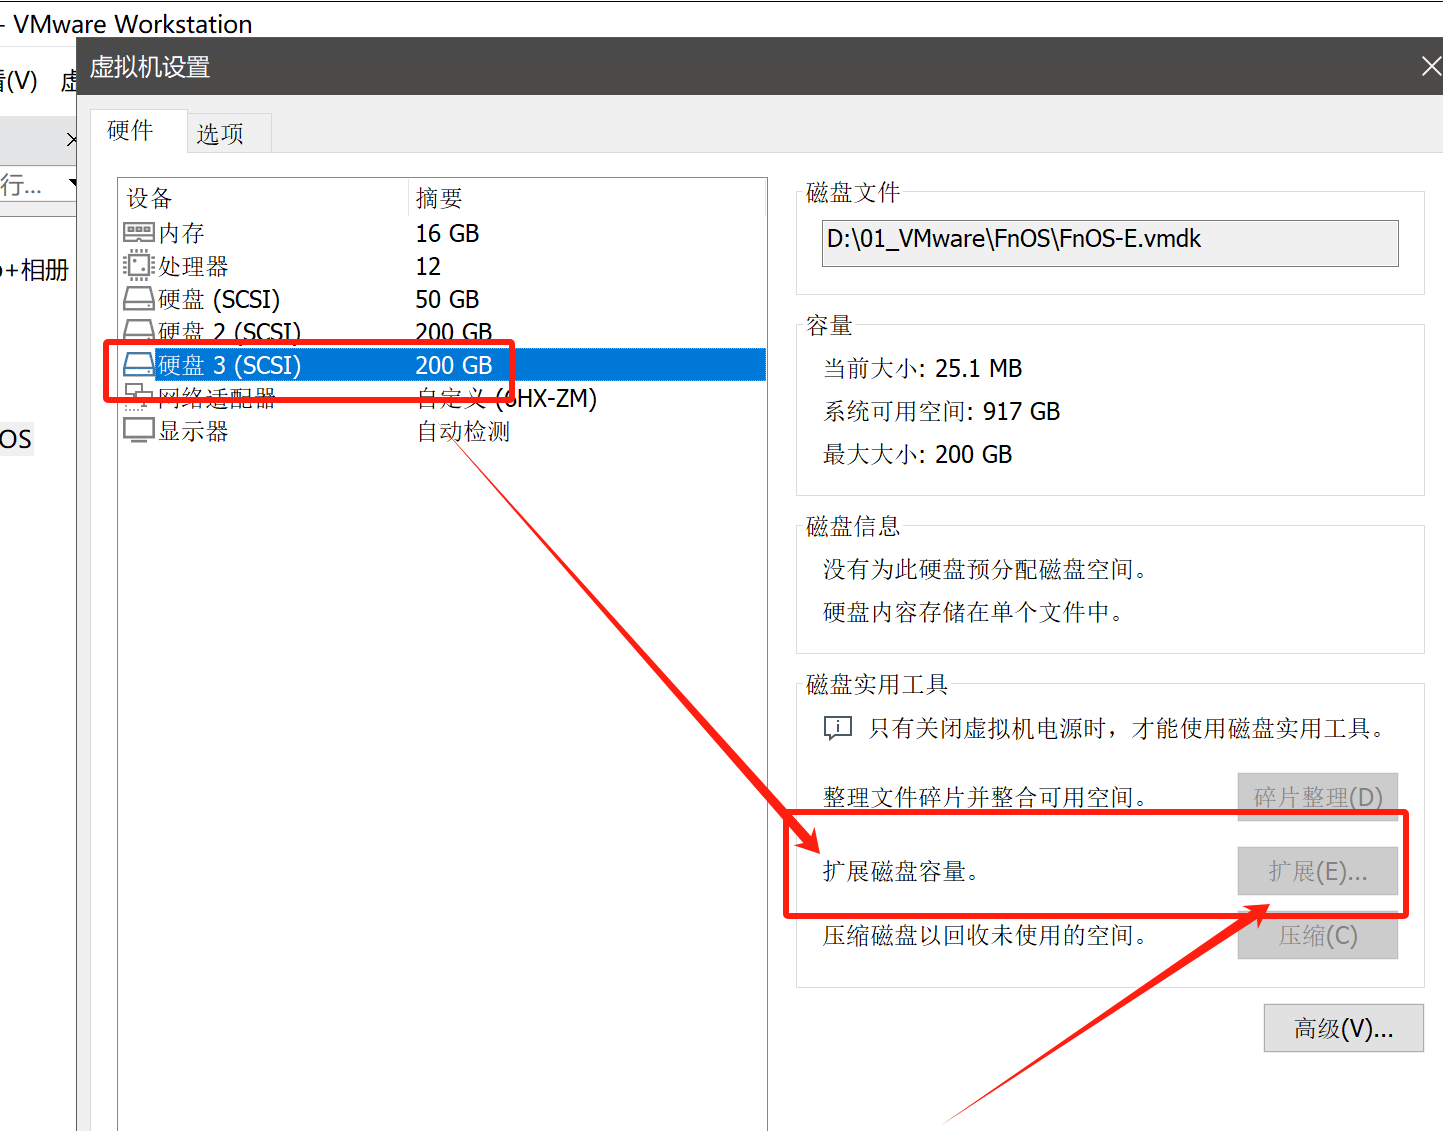1443x1131 pixels.
Task: Click the 200 GB value for 硬盘 2
Action: 454,331
